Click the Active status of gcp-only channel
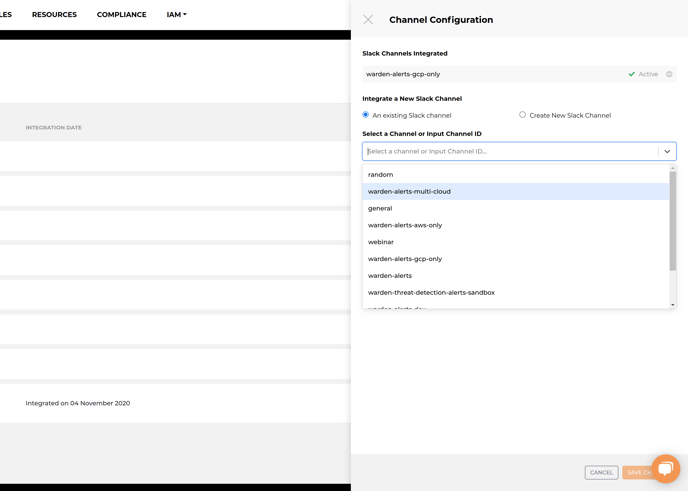 coord(643,74)
